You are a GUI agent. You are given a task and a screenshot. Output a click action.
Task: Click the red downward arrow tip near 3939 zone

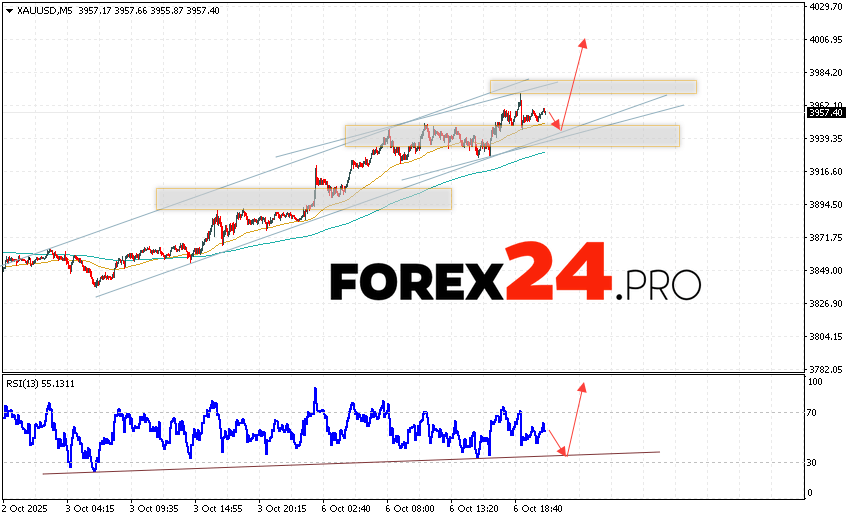(560, 127)
